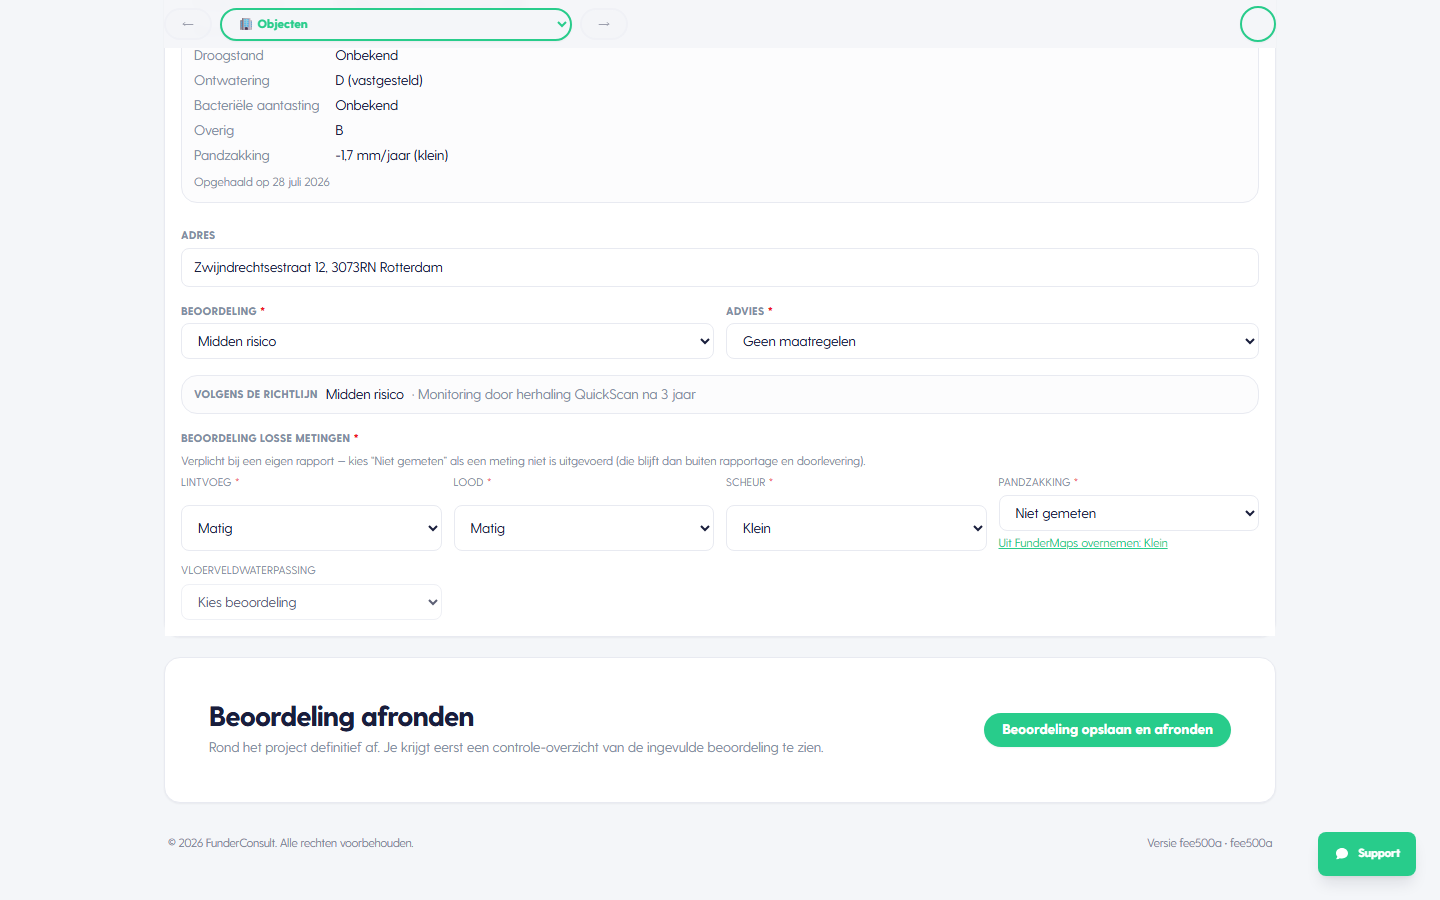The width and height of the screenshot is (1440, 900).
Task: Click the version text fee500a in footer
Action: tap(1210, 843)
